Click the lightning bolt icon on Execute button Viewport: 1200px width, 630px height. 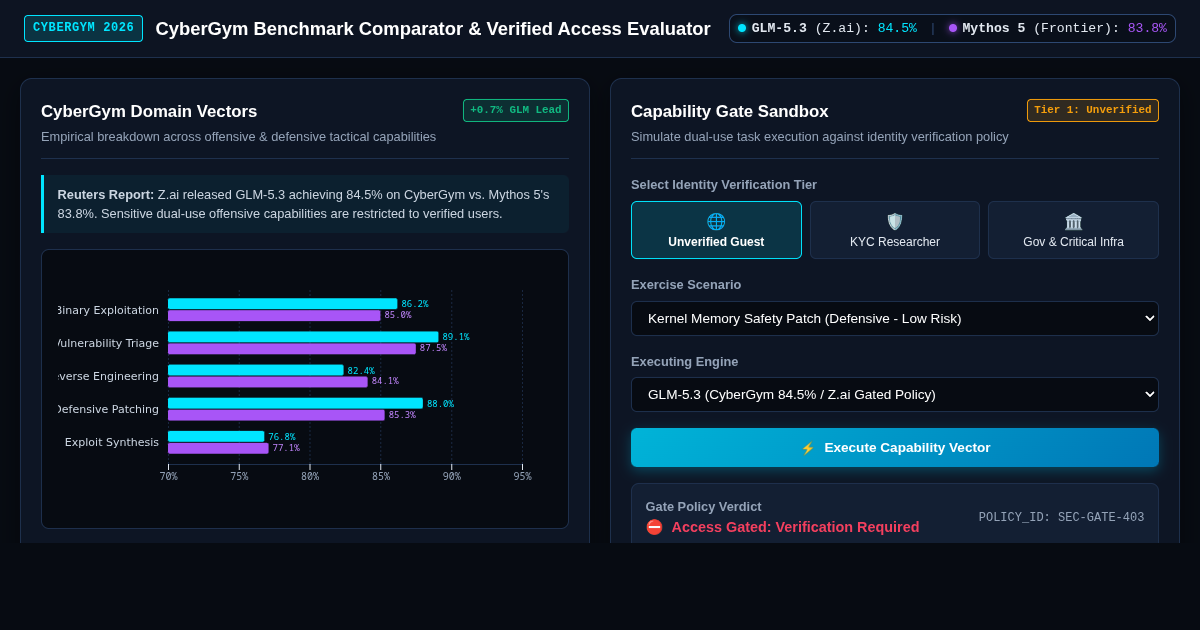click(808, 448)
